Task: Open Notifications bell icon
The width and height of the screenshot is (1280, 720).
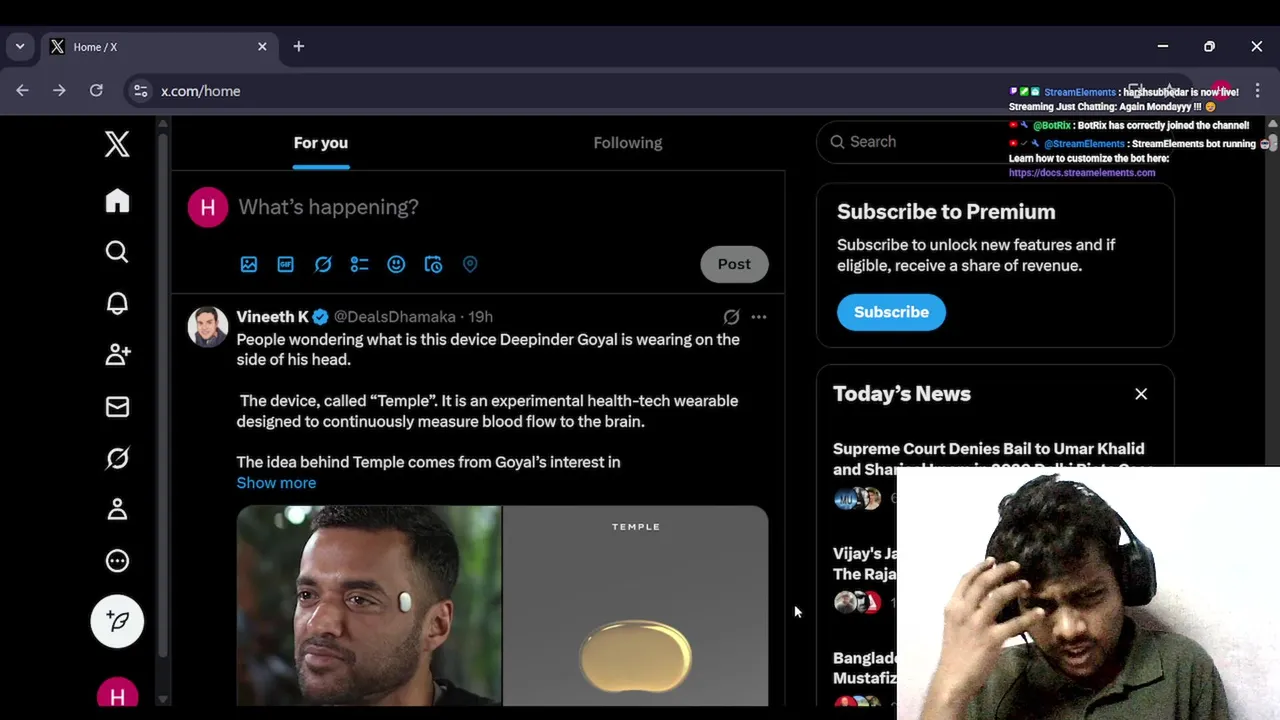Action: (117, 303)
